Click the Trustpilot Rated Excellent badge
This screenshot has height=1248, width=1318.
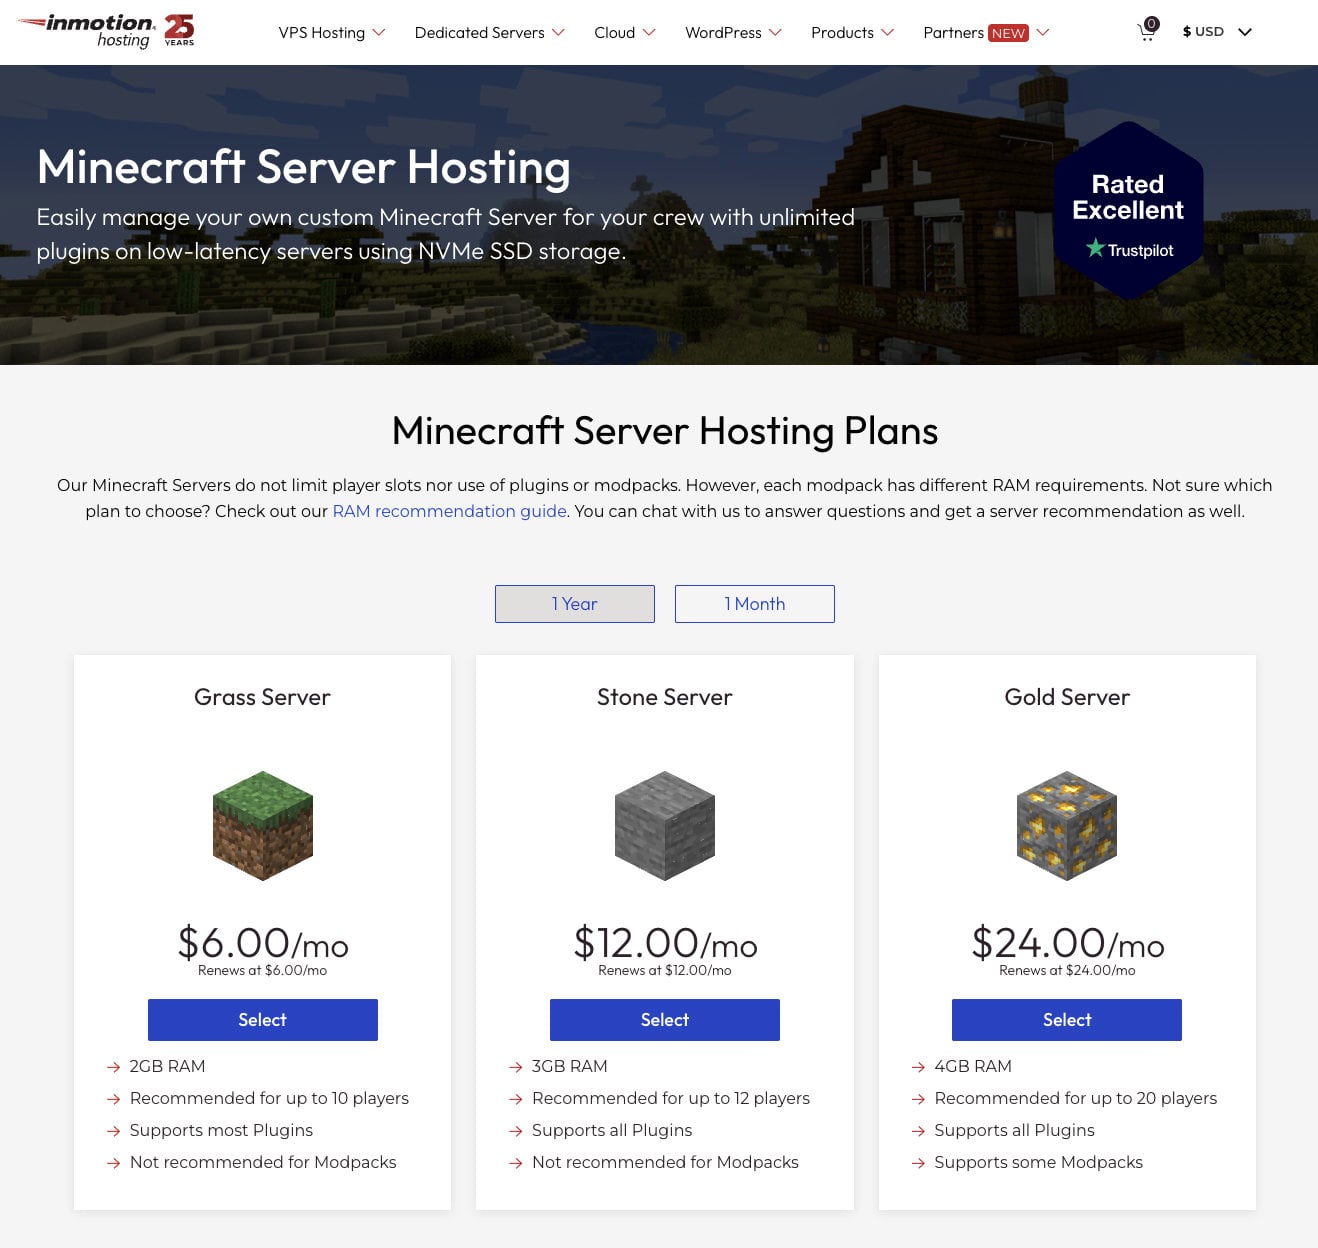click(x=1128, y=211)
